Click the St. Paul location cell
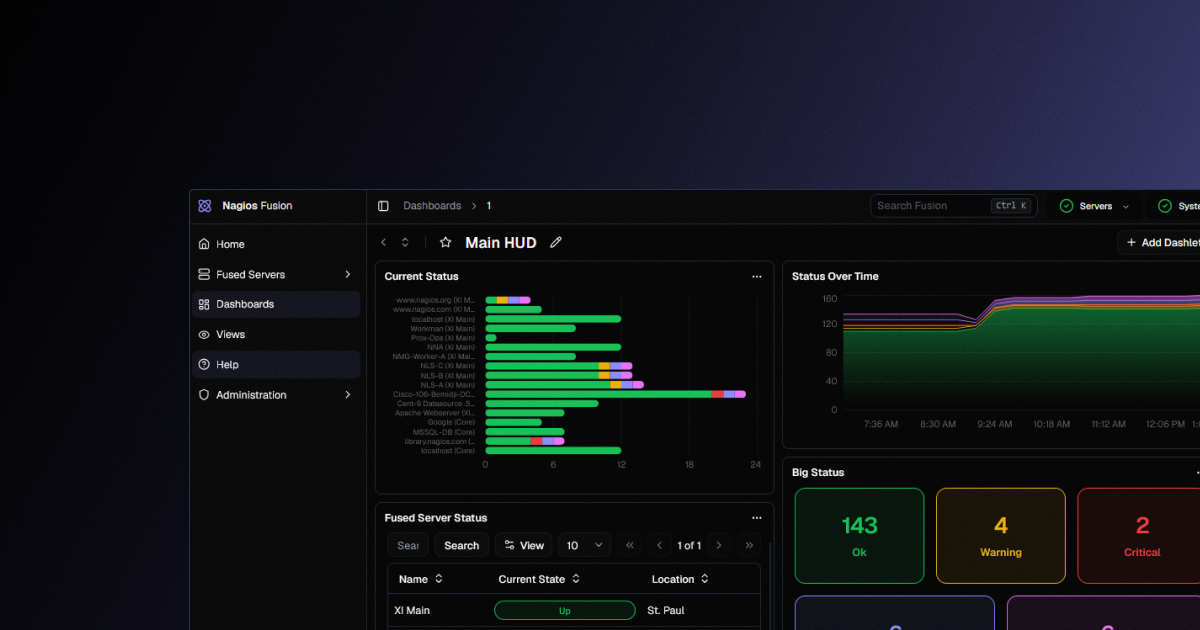 coord(666,610)
